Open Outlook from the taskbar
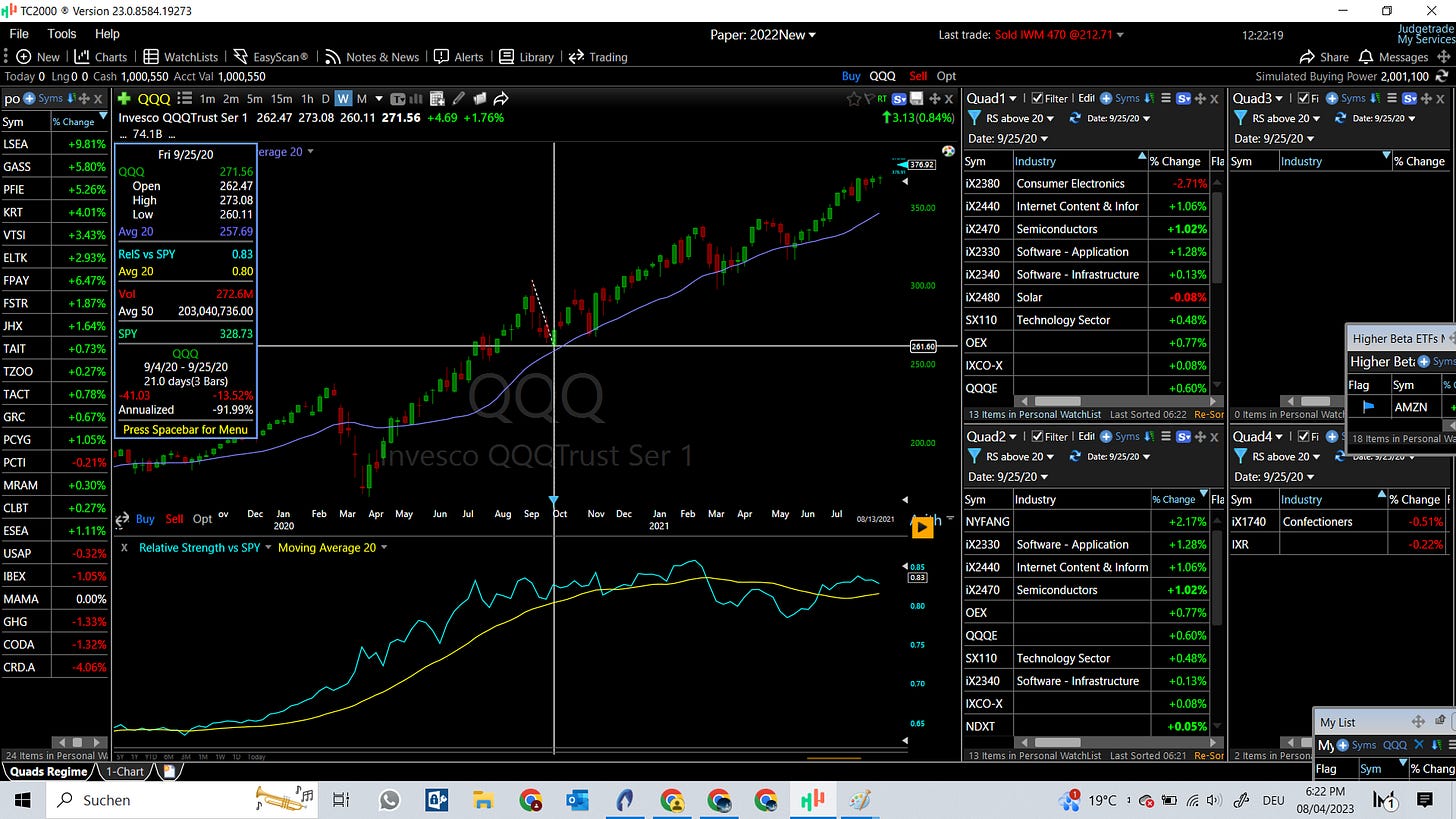1456x819 pixels. tap(577, 800)
